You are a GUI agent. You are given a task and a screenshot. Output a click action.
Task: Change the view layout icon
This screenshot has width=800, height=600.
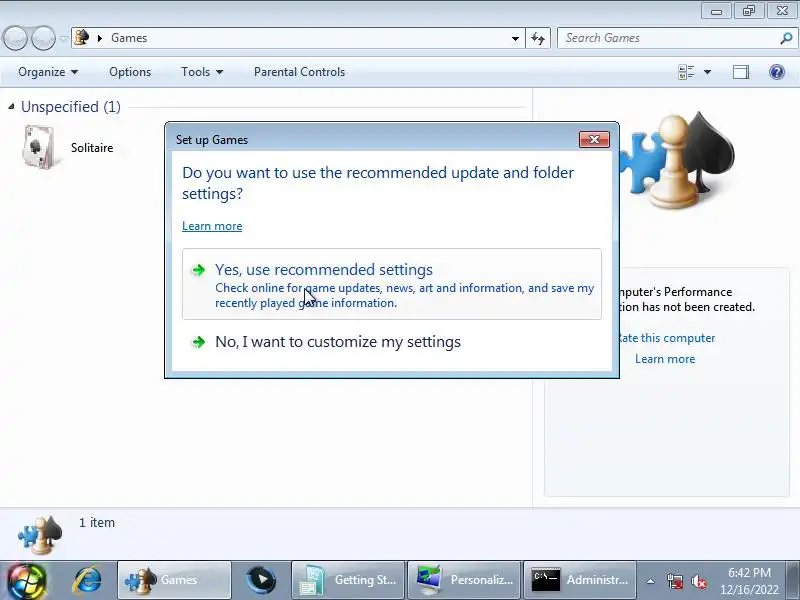[x=686, y=72]
